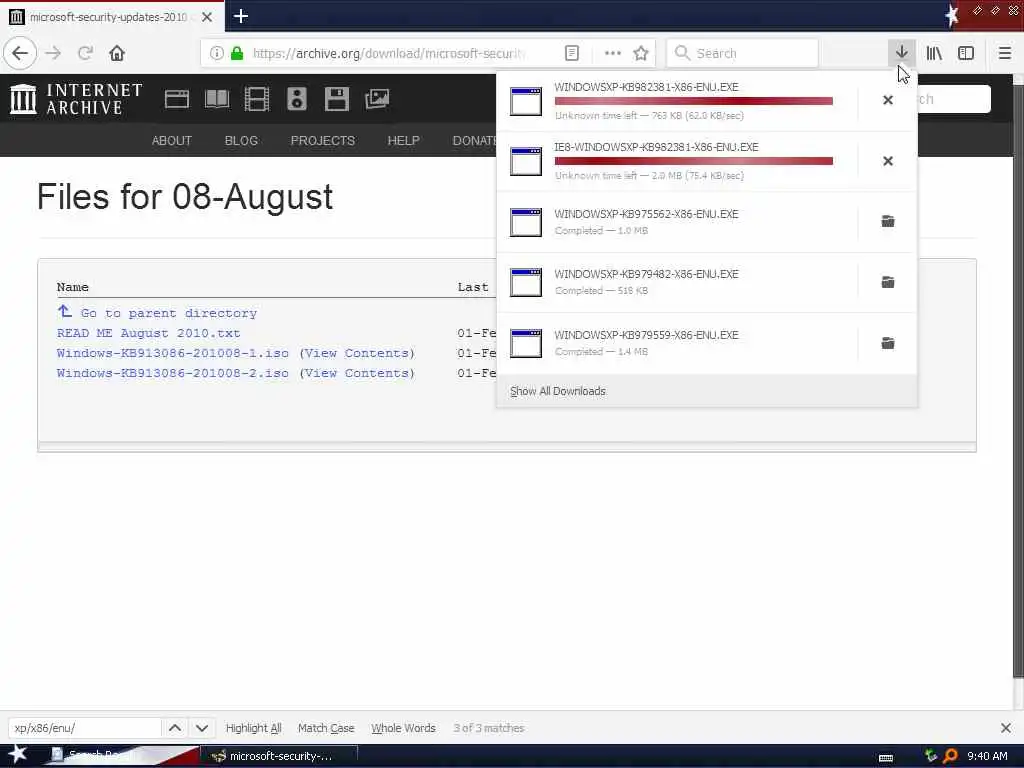Open the Video film strip icon
The height and width of the screenshot is (768, 1024).
tap(257, 99)
